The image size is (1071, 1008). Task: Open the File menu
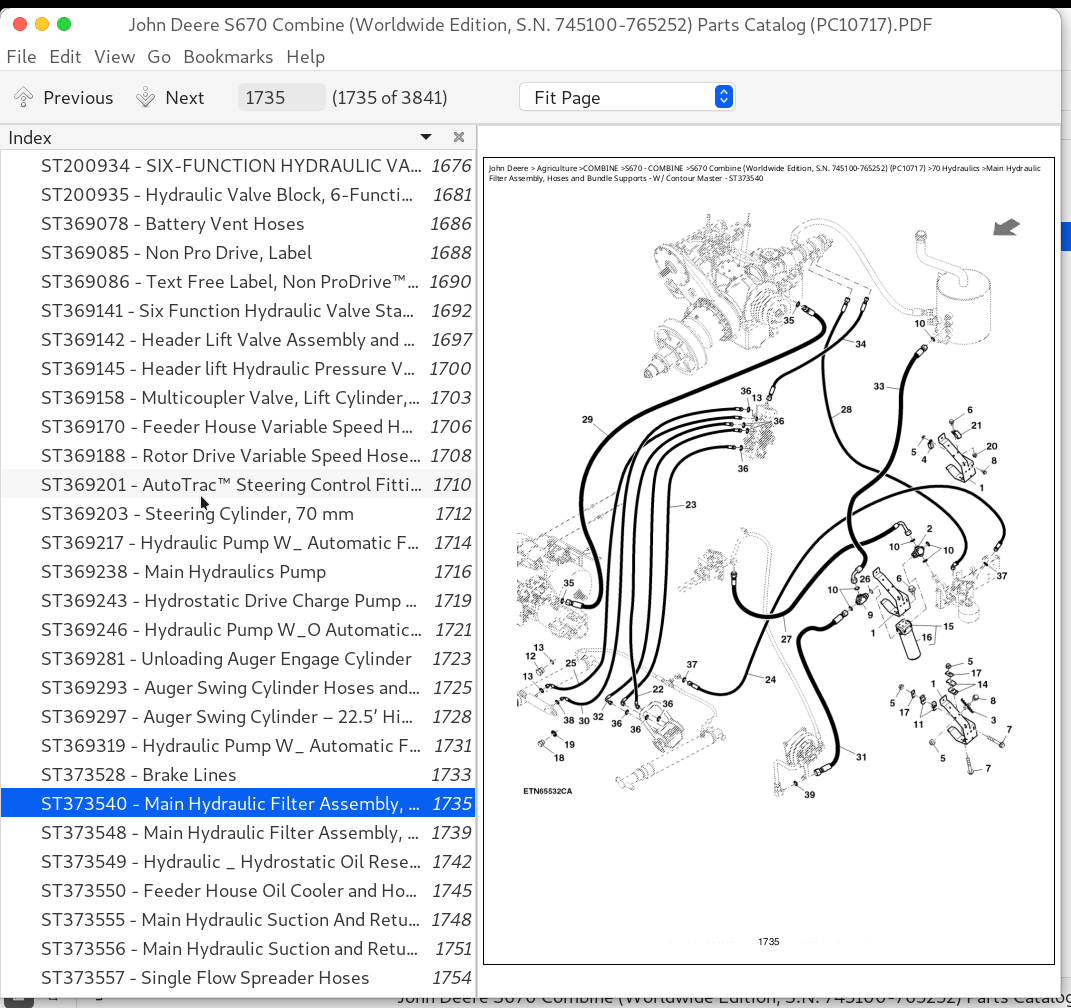(x=21, y=57)
